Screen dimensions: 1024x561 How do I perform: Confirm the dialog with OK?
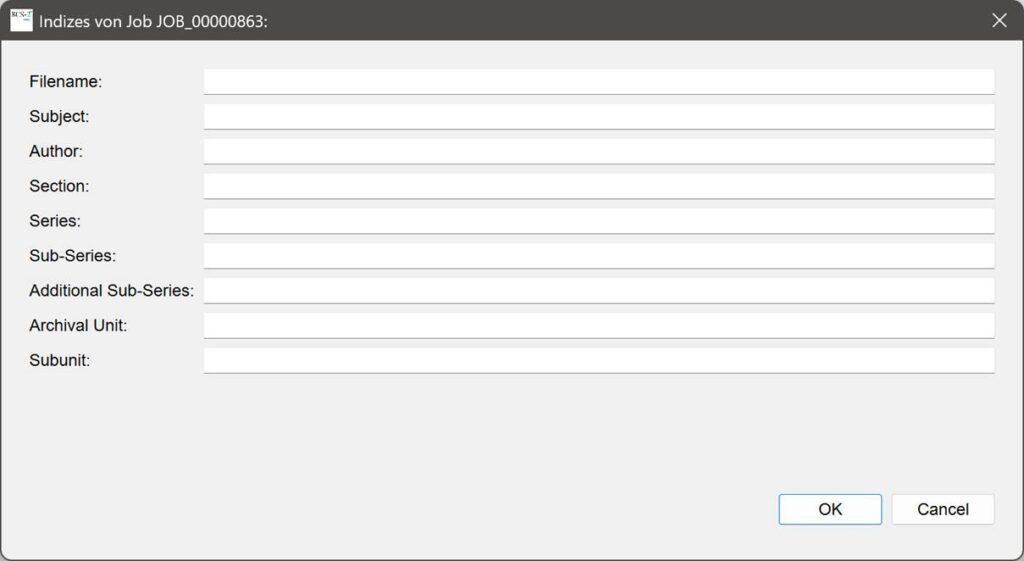click(x=830, y=509)
